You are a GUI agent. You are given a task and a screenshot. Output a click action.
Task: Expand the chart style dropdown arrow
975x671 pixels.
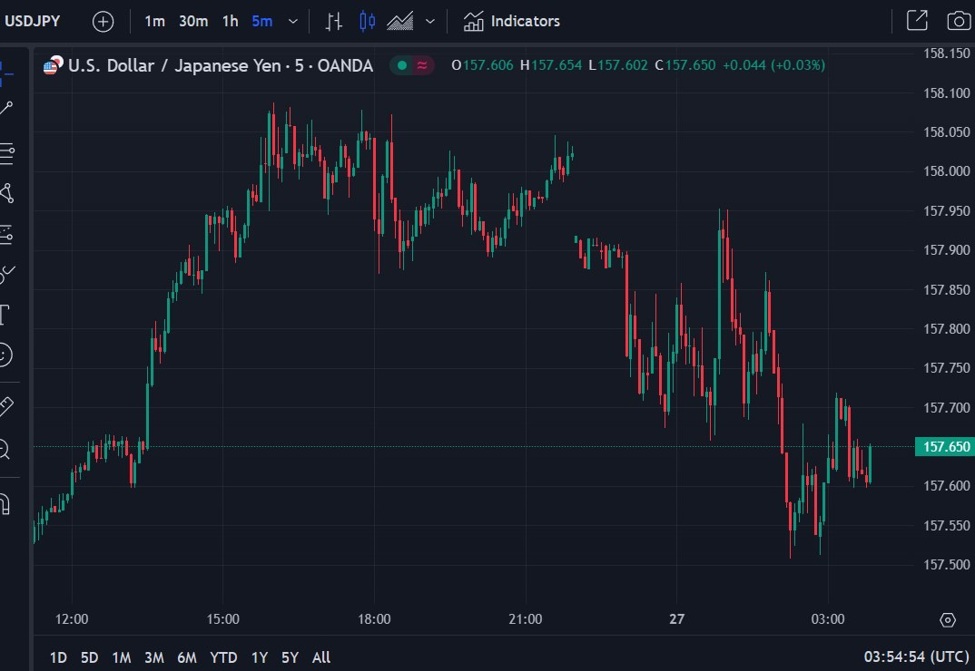430,21
